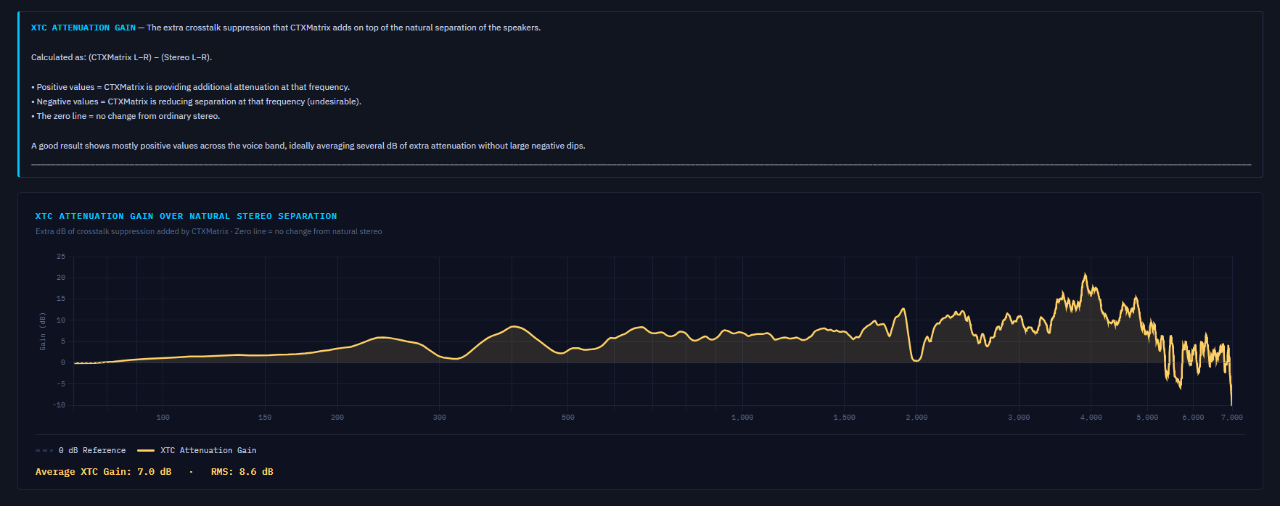Viewport: 1280px width, 506px height.
Task: Click the y-axis label 10
Action: pyautogui.click(x=61, y=320)
